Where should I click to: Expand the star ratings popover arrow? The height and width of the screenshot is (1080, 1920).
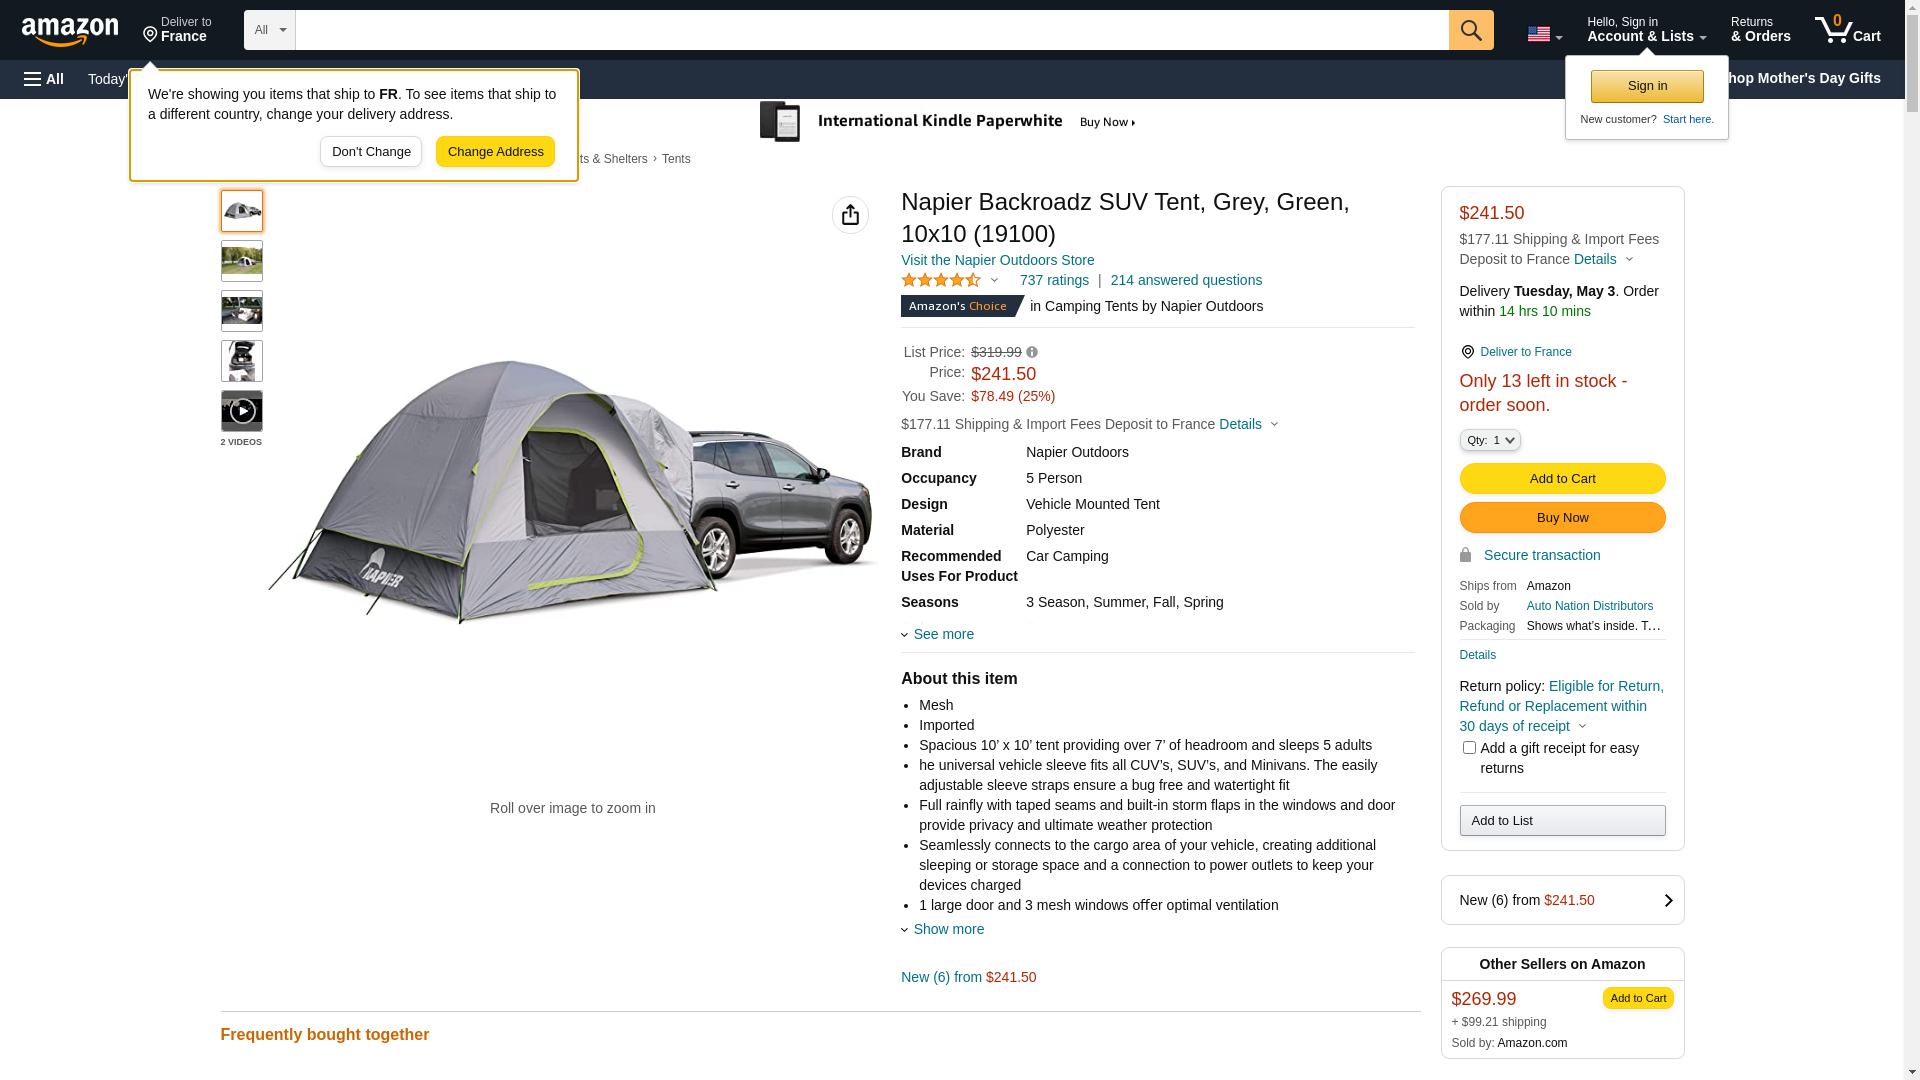click(x=994, y=281)
